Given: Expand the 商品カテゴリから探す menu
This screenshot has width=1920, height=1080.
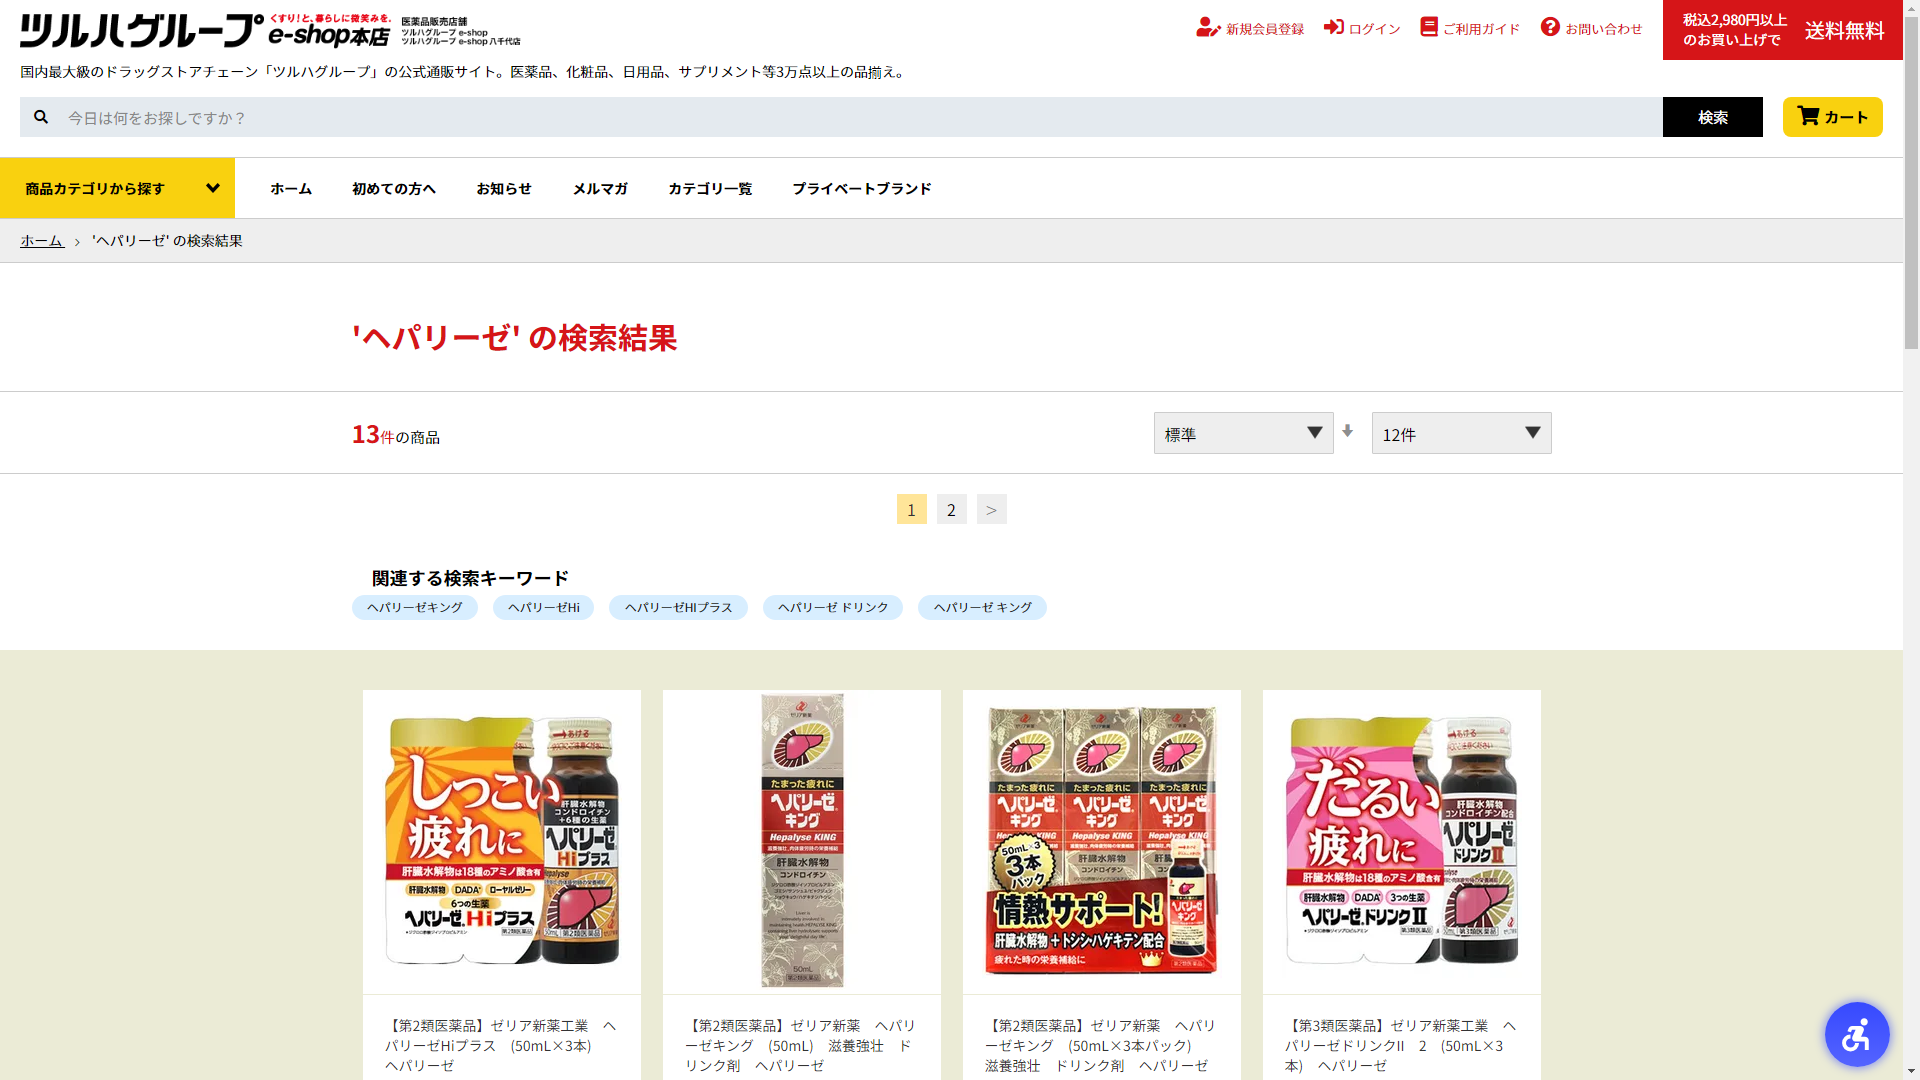Looking at the screenshot, I should (x=117, y=188).
